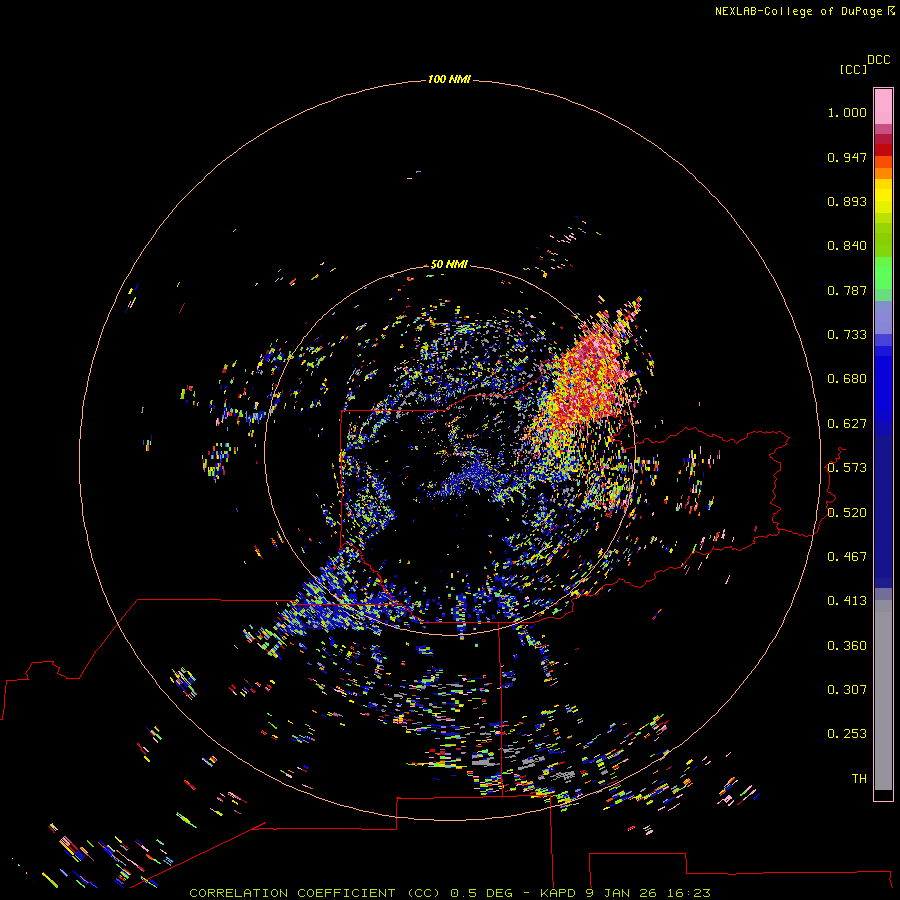Select the 0.787 legend value
This screenshot has width=900, height=900.
[x=847, y=290]
